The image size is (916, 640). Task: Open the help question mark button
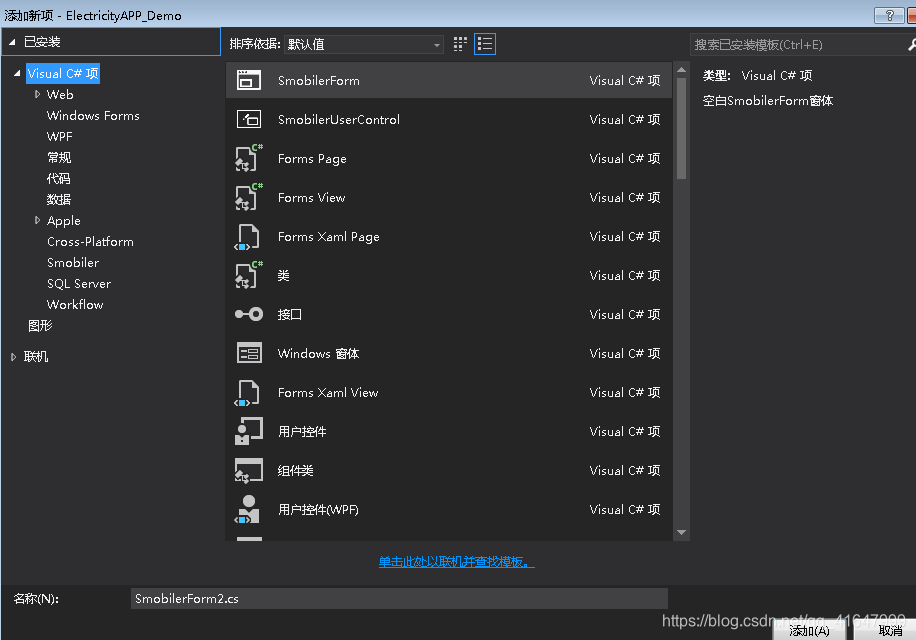(x=889, y=15)
